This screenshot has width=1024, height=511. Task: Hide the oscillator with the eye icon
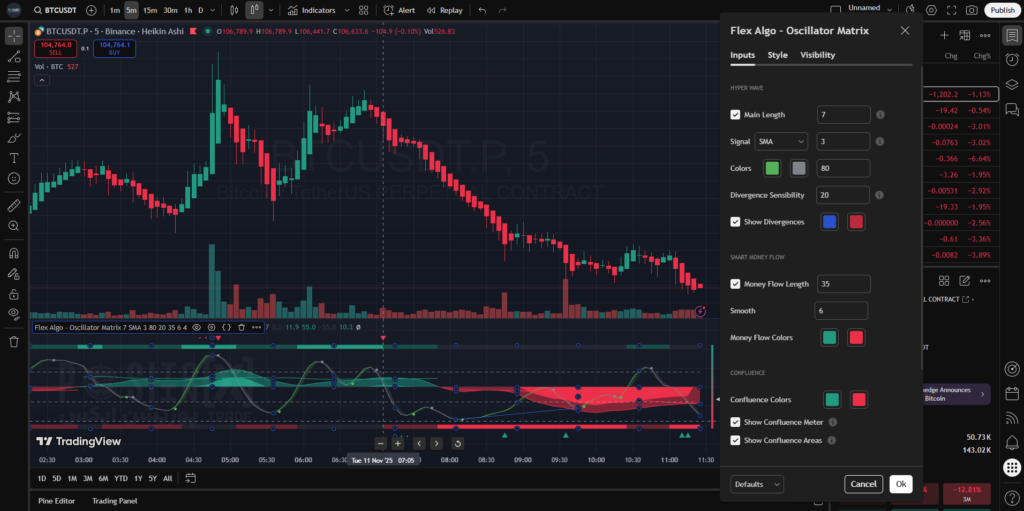click(x=197, y=327)
